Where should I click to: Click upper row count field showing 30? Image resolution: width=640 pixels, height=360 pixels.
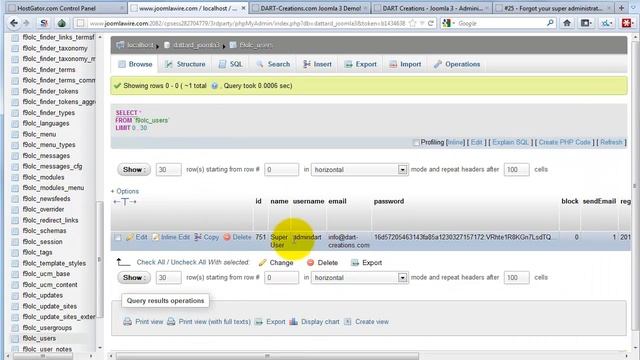(168, 169)
